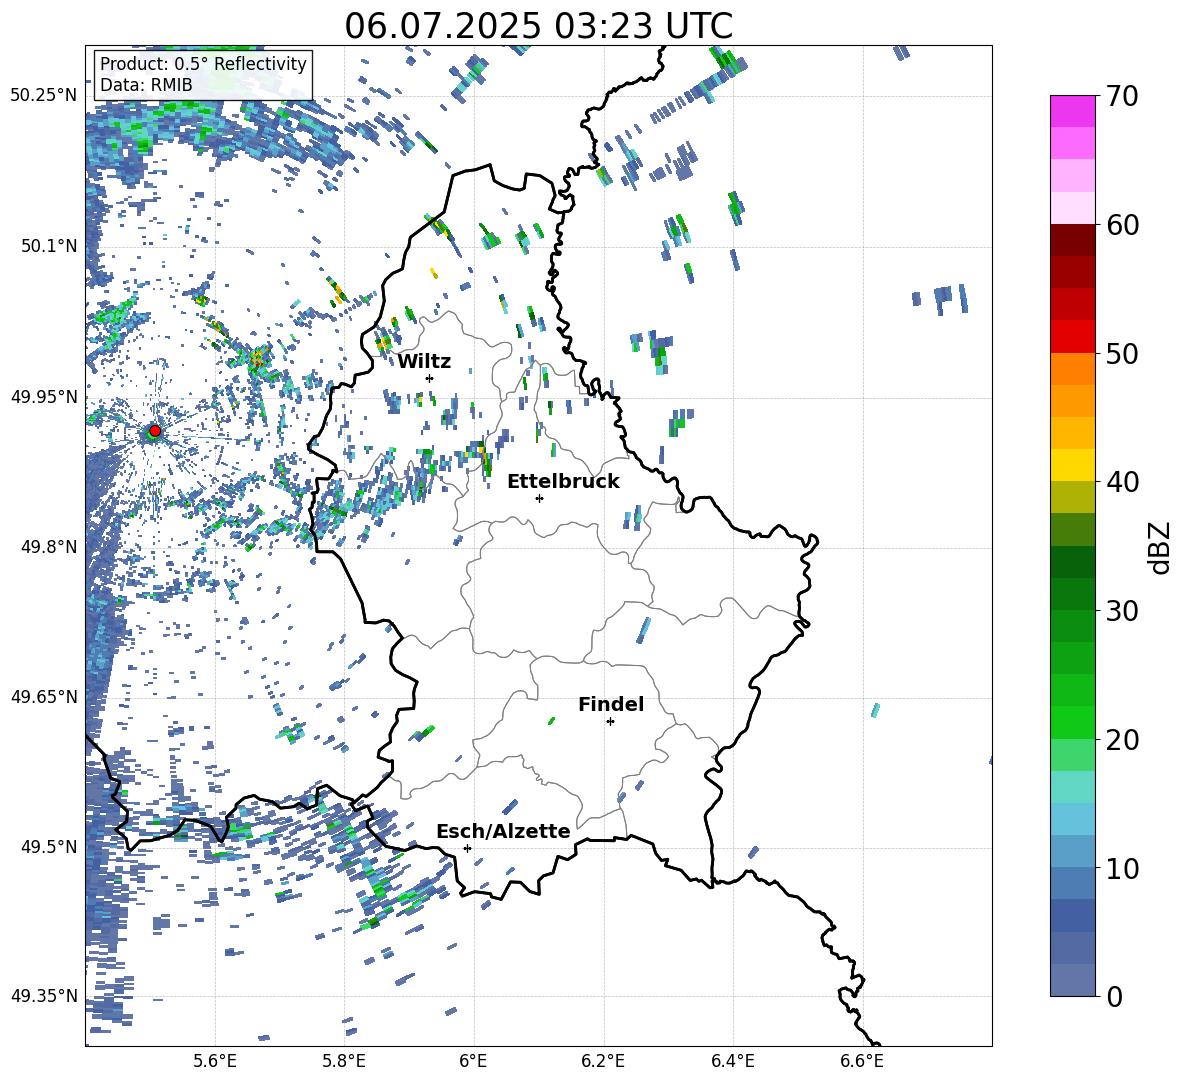Viewport: 1184px width, 1081px height.
Task: Click the 10 colorbar tick label
Action: (1122, 868)
